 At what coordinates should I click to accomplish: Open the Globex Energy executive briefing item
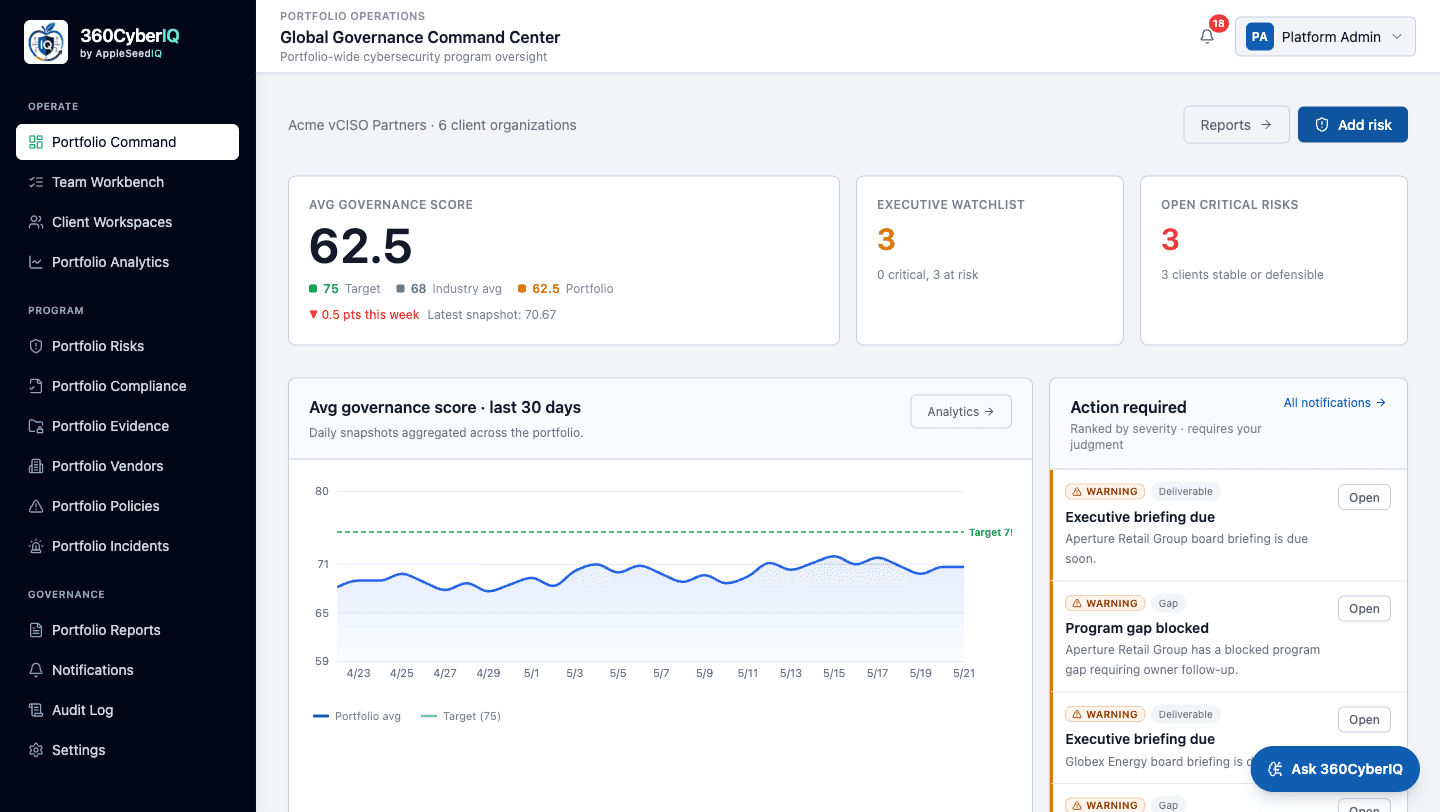(x=1364, y=719)
